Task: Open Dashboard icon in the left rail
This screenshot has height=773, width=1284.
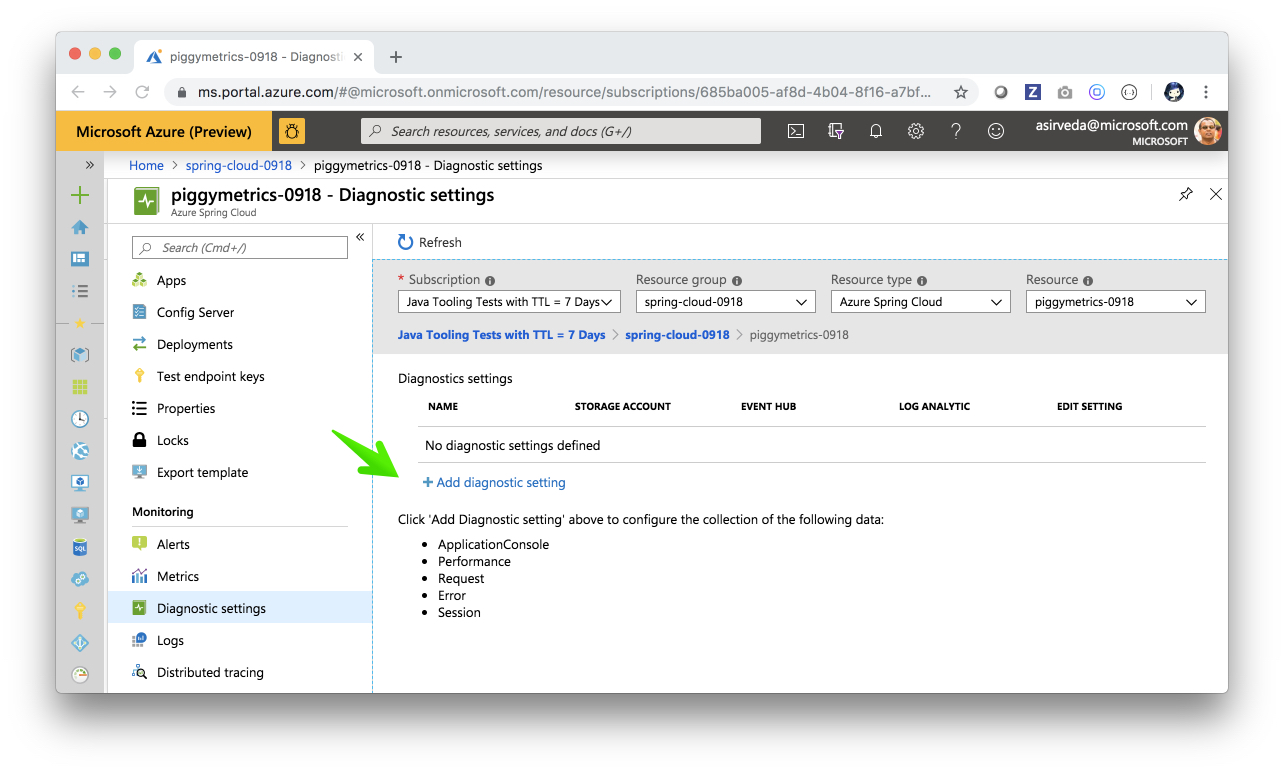Action: click(x=80, y=259)
